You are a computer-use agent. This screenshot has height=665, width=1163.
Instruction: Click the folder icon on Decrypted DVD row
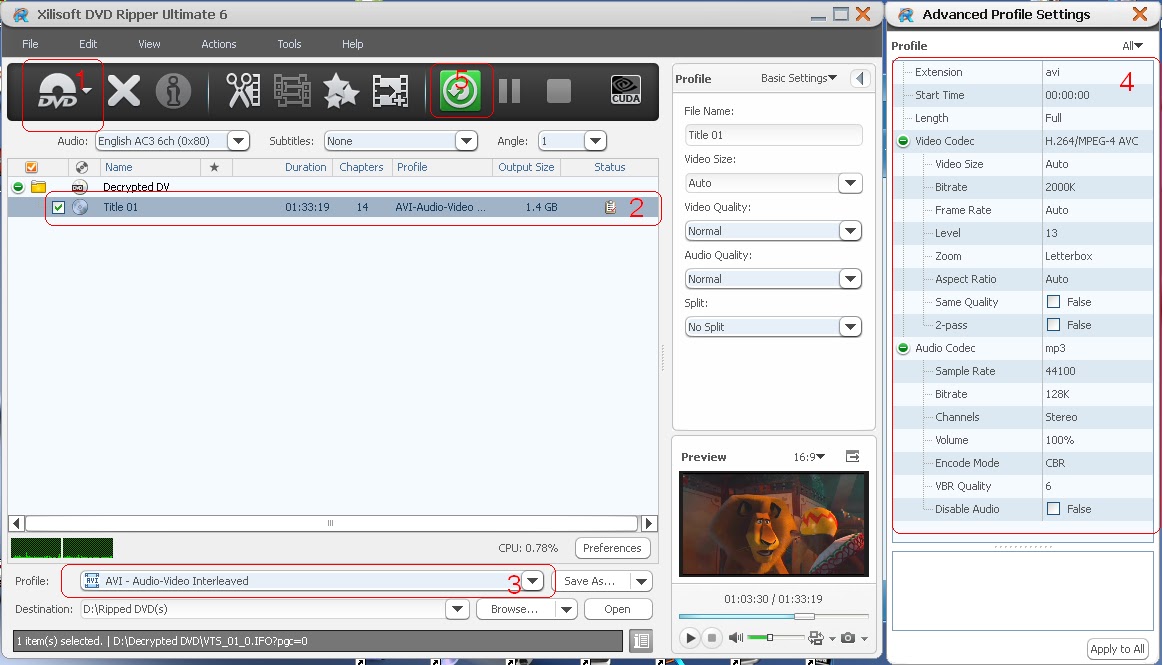tap(39, 187)
